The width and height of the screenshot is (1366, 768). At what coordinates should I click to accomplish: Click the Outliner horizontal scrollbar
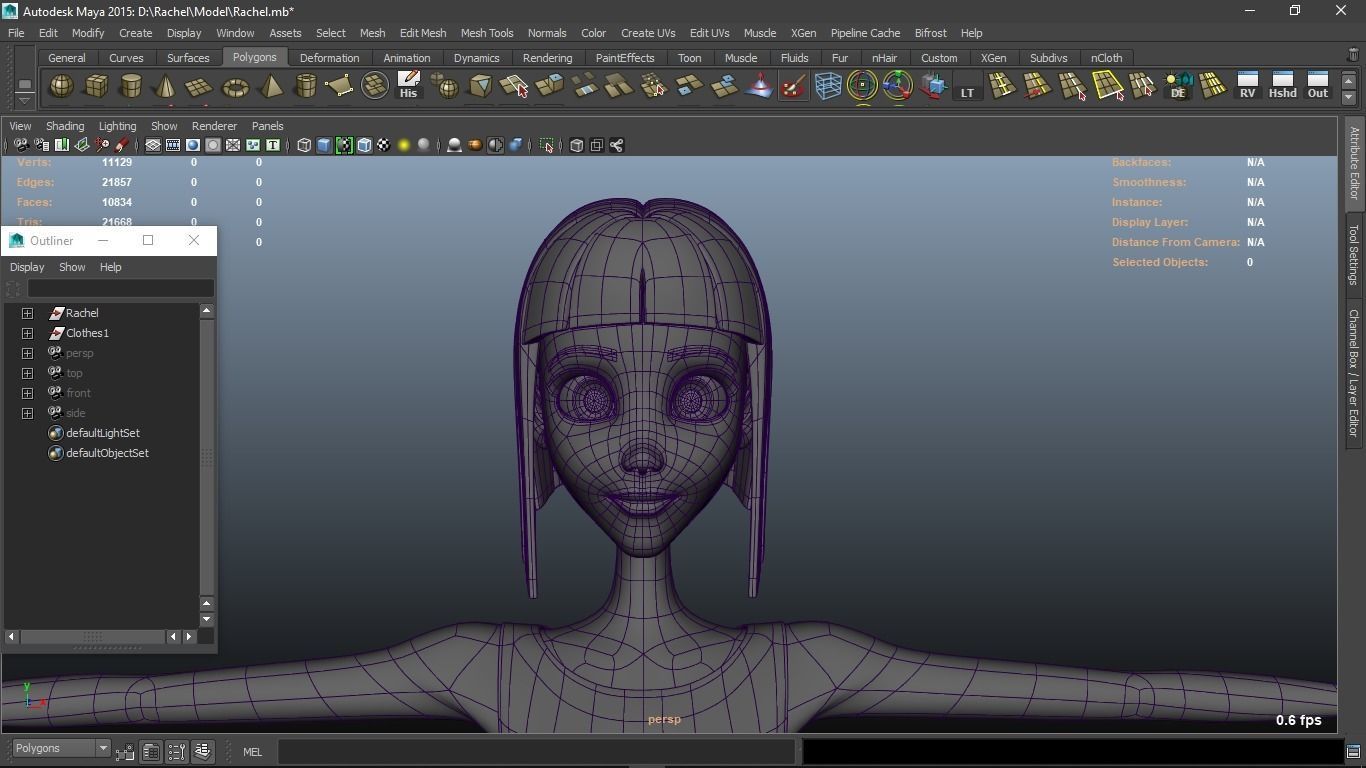coord(92,636)
